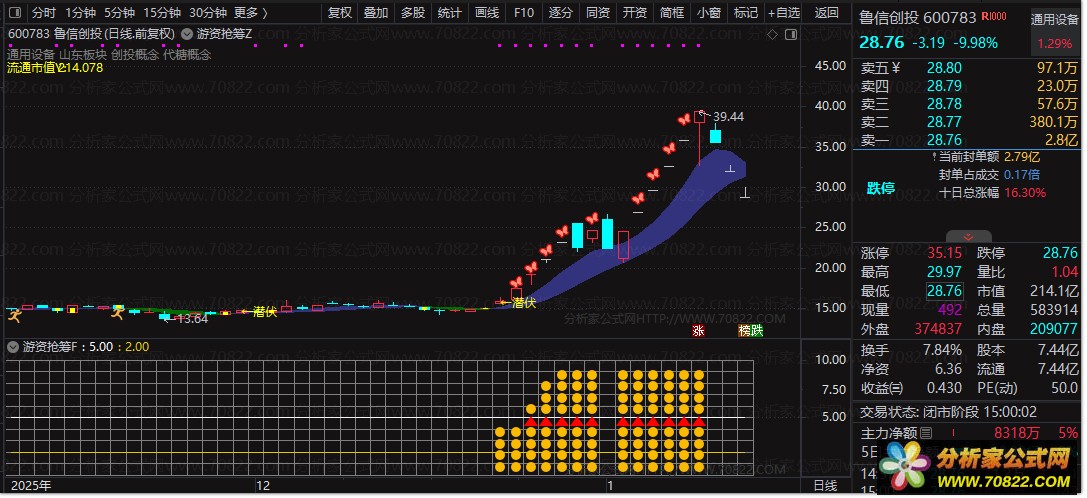Click the R1000 margin badge
1087x498 pixels.
pyautogui.click(x=995, y=17)
